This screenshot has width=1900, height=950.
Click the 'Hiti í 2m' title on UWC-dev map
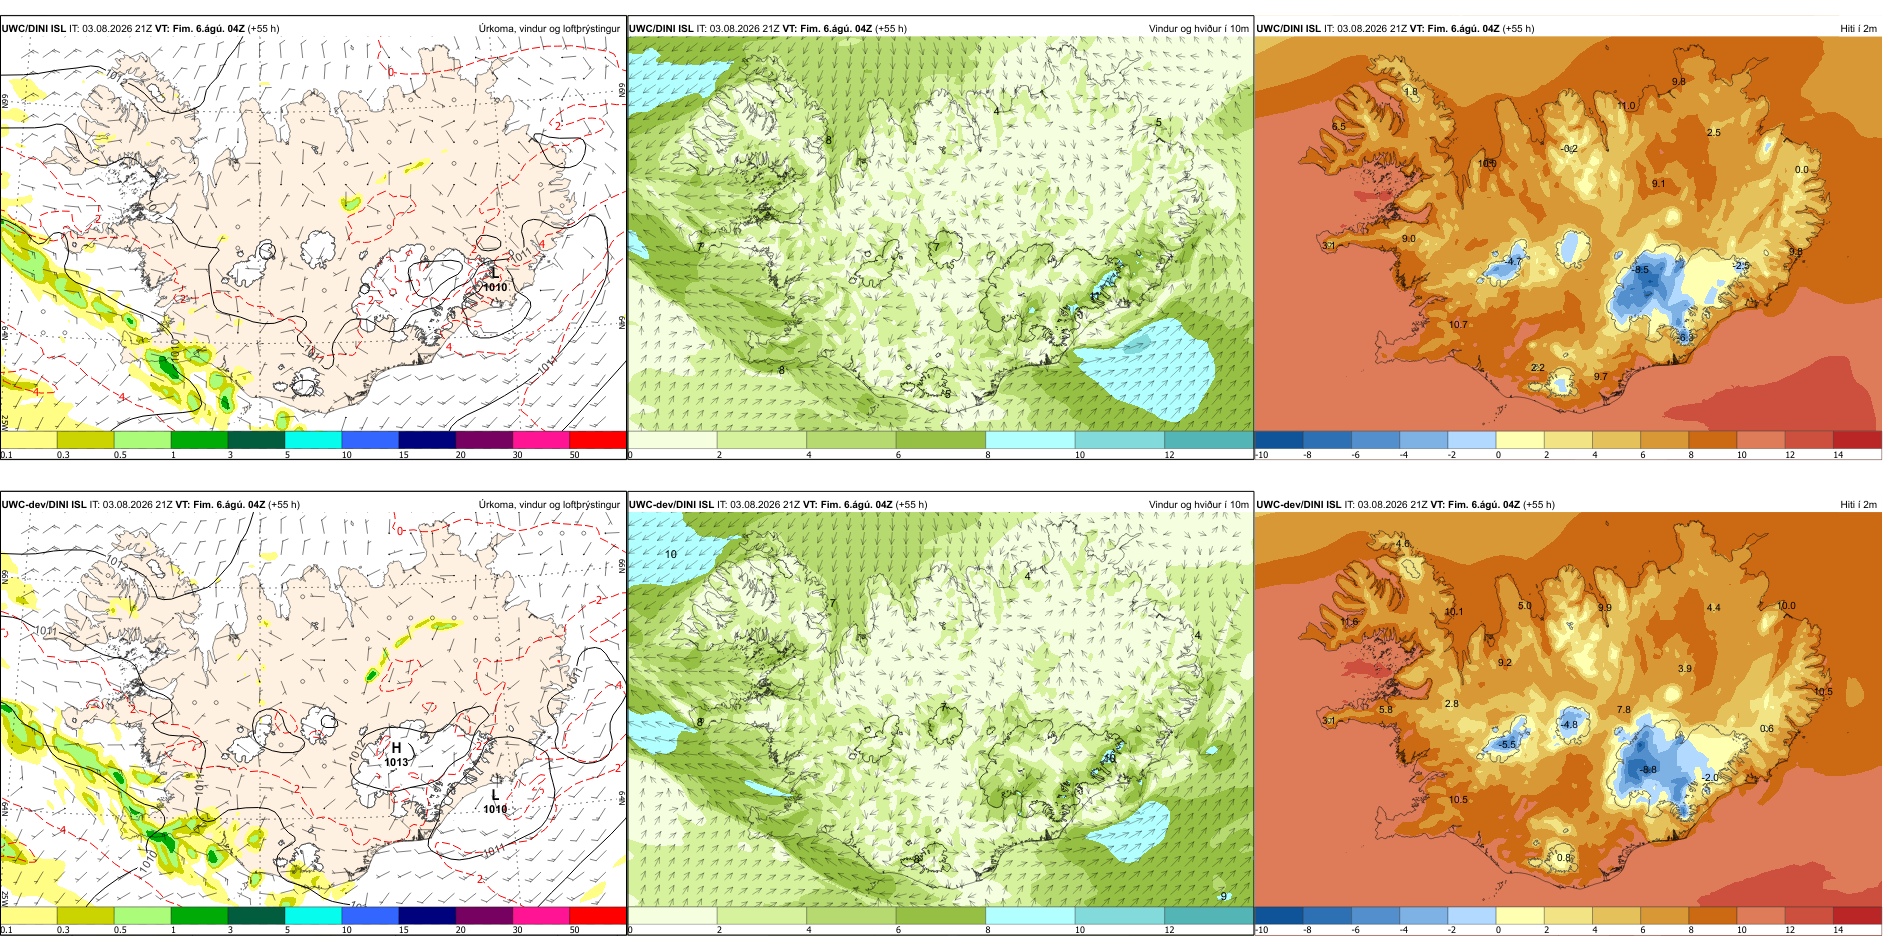coord(1858,505)
